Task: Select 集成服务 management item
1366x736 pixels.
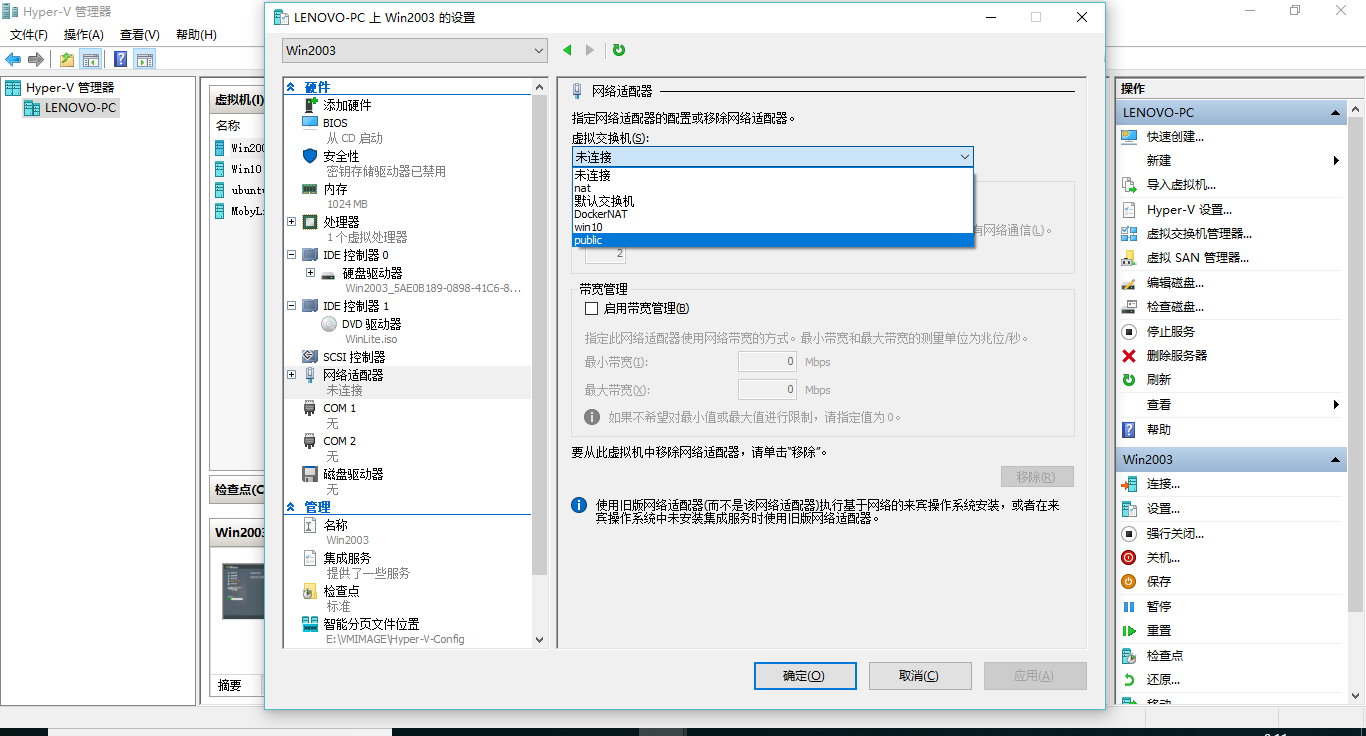Action: tap(346, 558)
